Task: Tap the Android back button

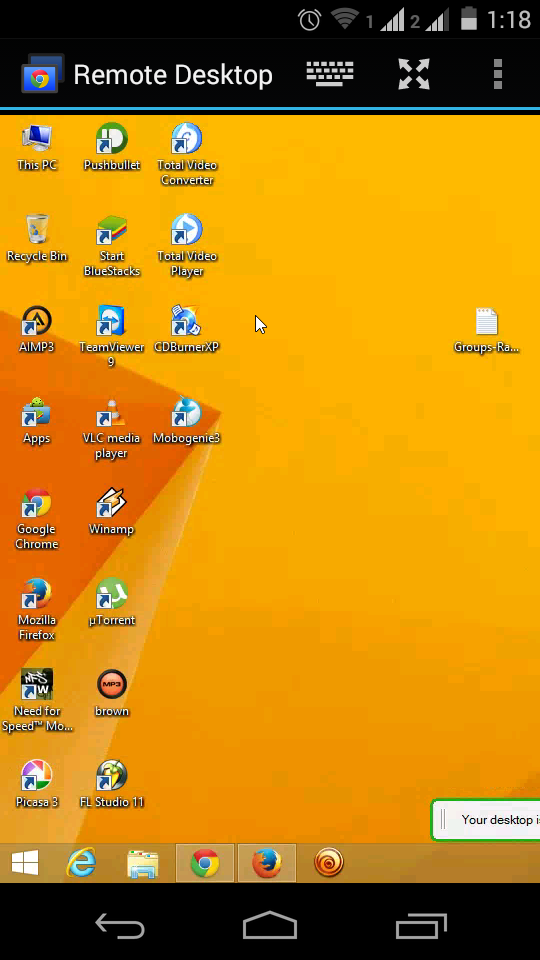Action: pos(120,926)
